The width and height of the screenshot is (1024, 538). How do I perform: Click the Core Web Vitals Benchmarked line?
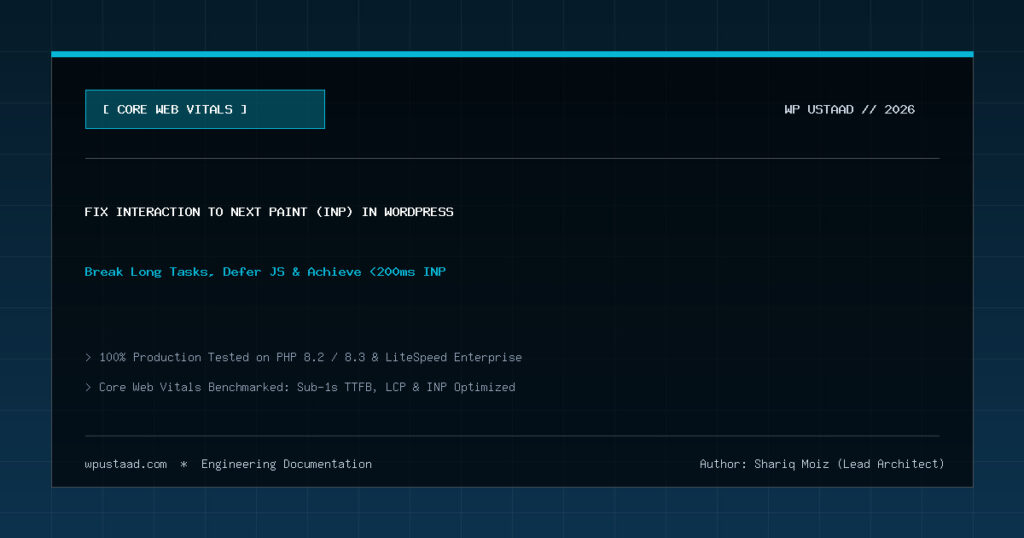pyautogui.click(x=300, y=387)
